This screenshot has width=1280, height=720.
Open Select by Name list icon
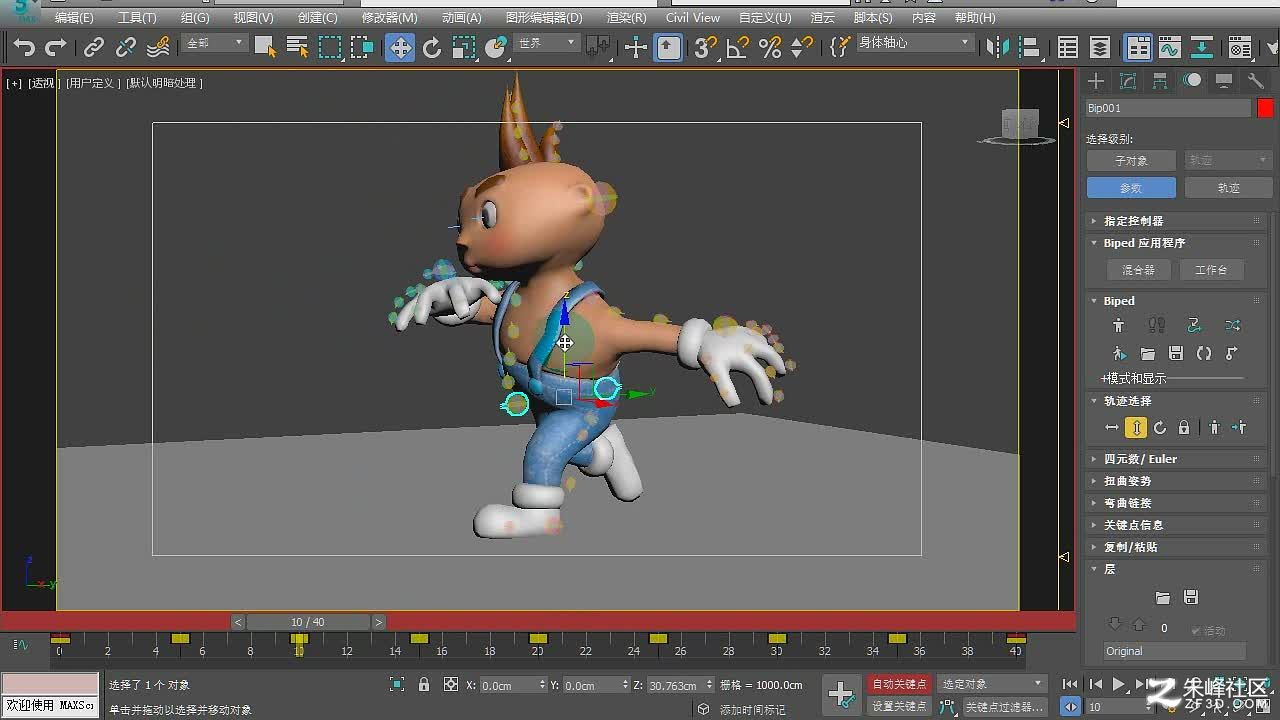[297, 47]
